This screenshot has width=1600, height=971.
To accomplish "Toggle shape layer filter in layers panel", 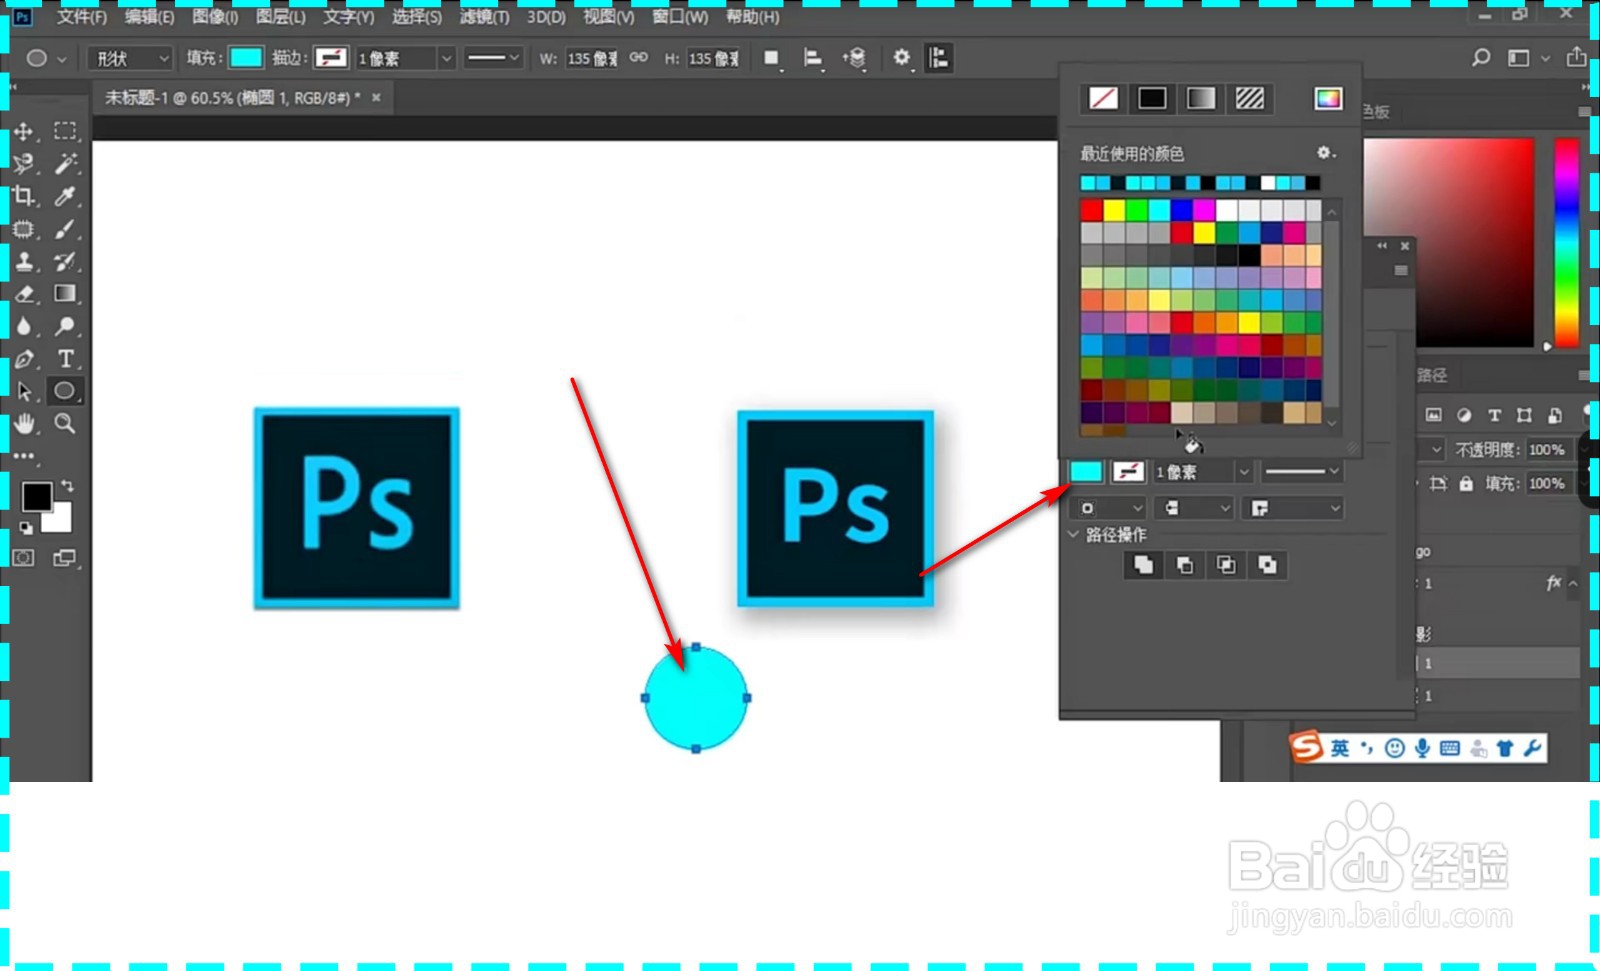I will point(1524,415).
